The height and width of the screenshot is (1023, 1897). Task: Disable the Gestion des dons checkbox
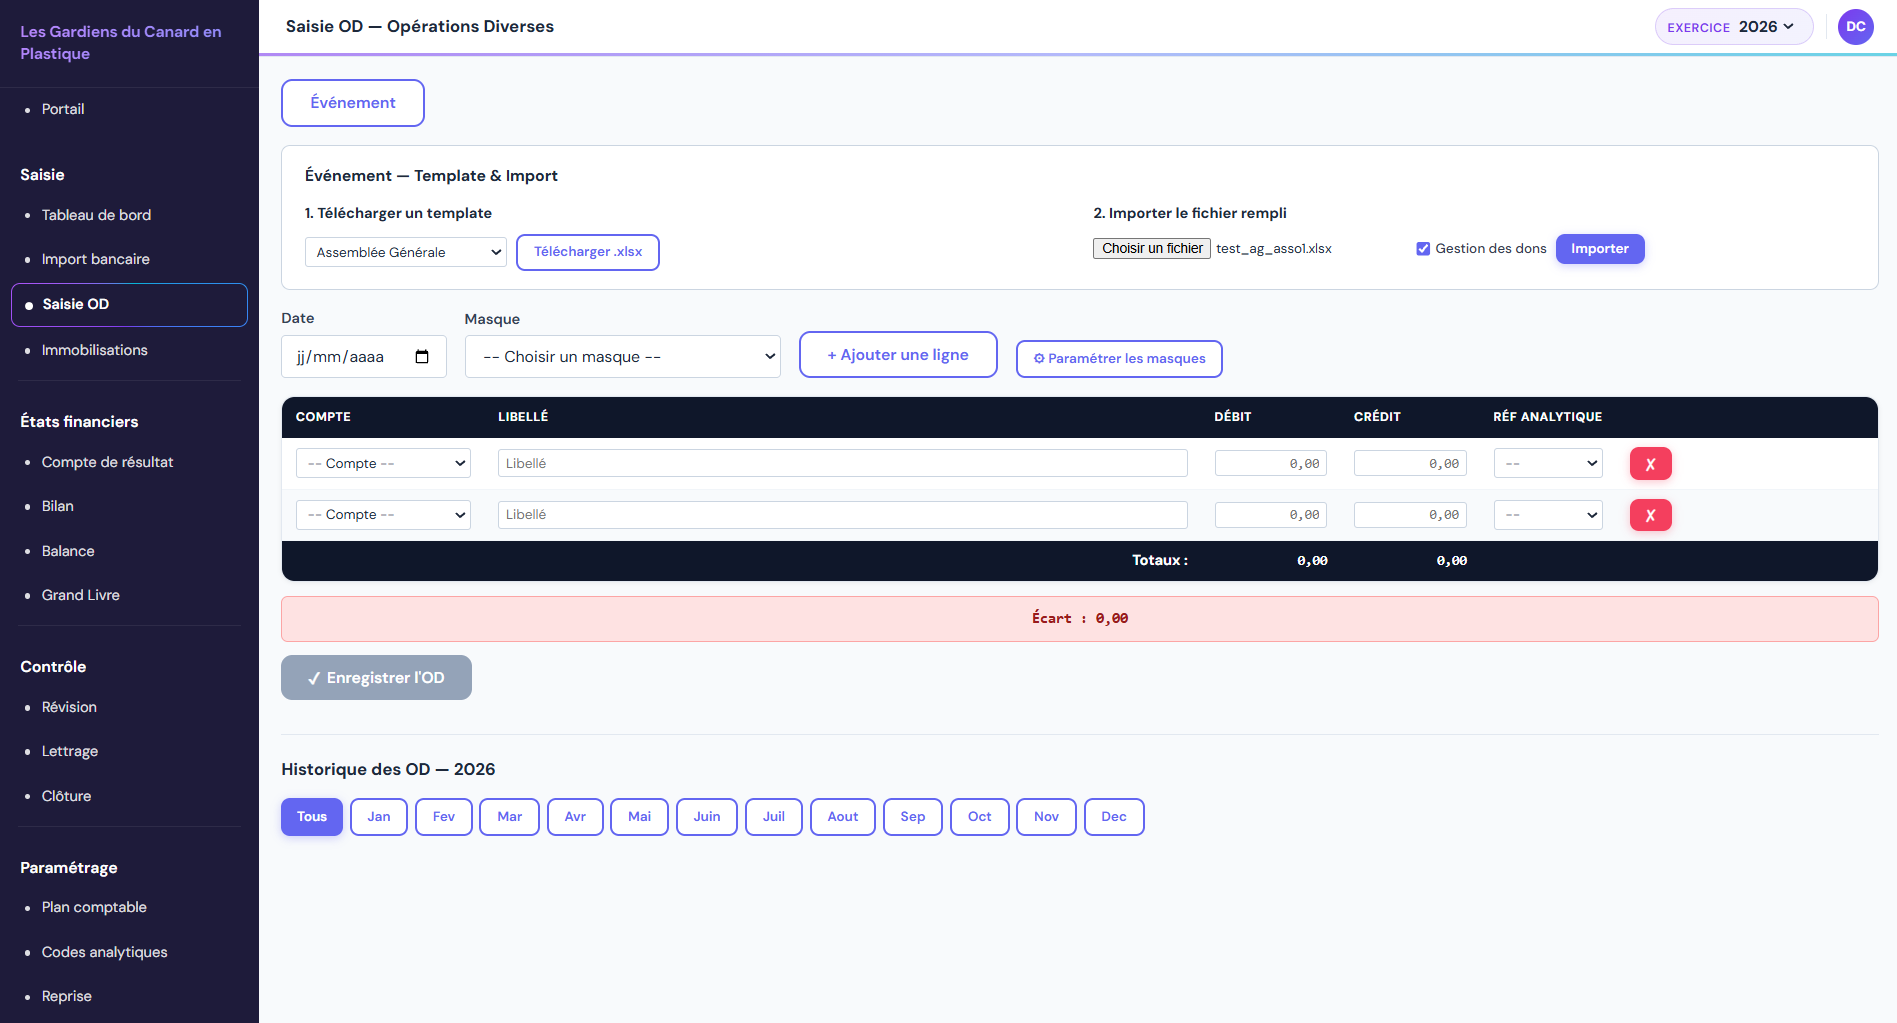point(1423,248)
